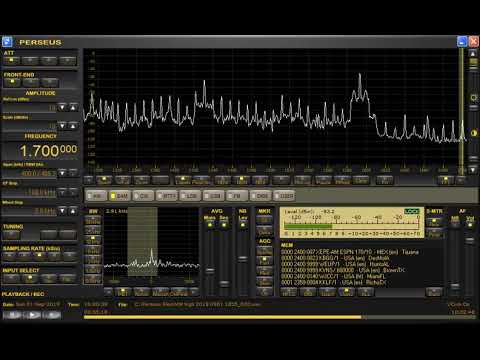
Task: Click the lit third BW bandwidth button
Action: click(x=93, y=240)
